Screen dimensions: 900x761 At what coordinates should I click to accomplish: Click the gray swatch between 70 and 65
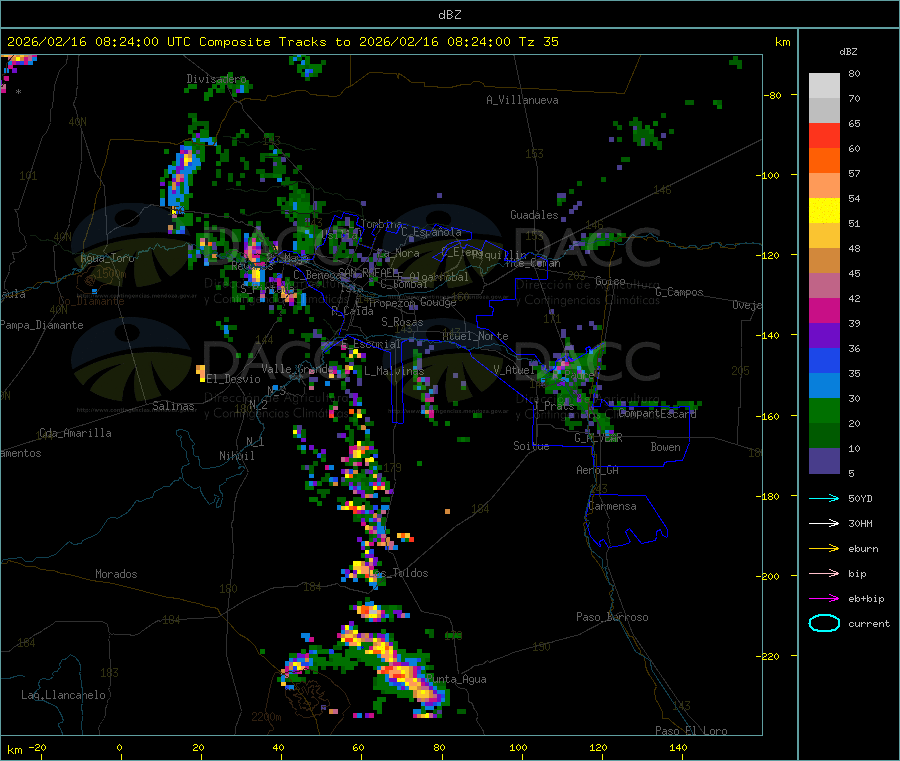tap(824, 111)
